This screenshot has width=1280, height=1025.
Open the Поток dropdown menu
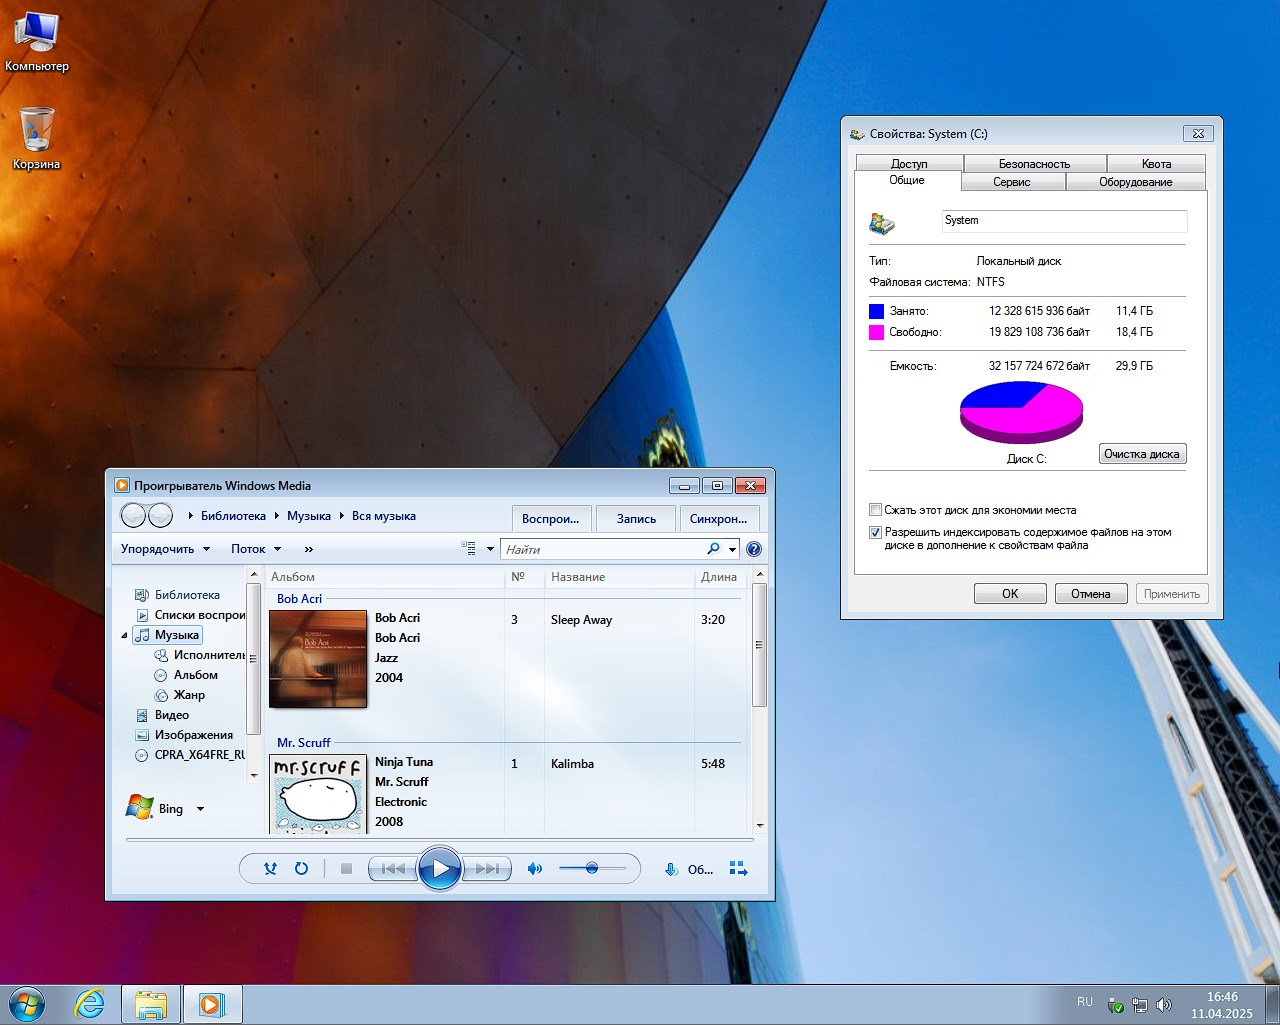click(x=253, y=548)
